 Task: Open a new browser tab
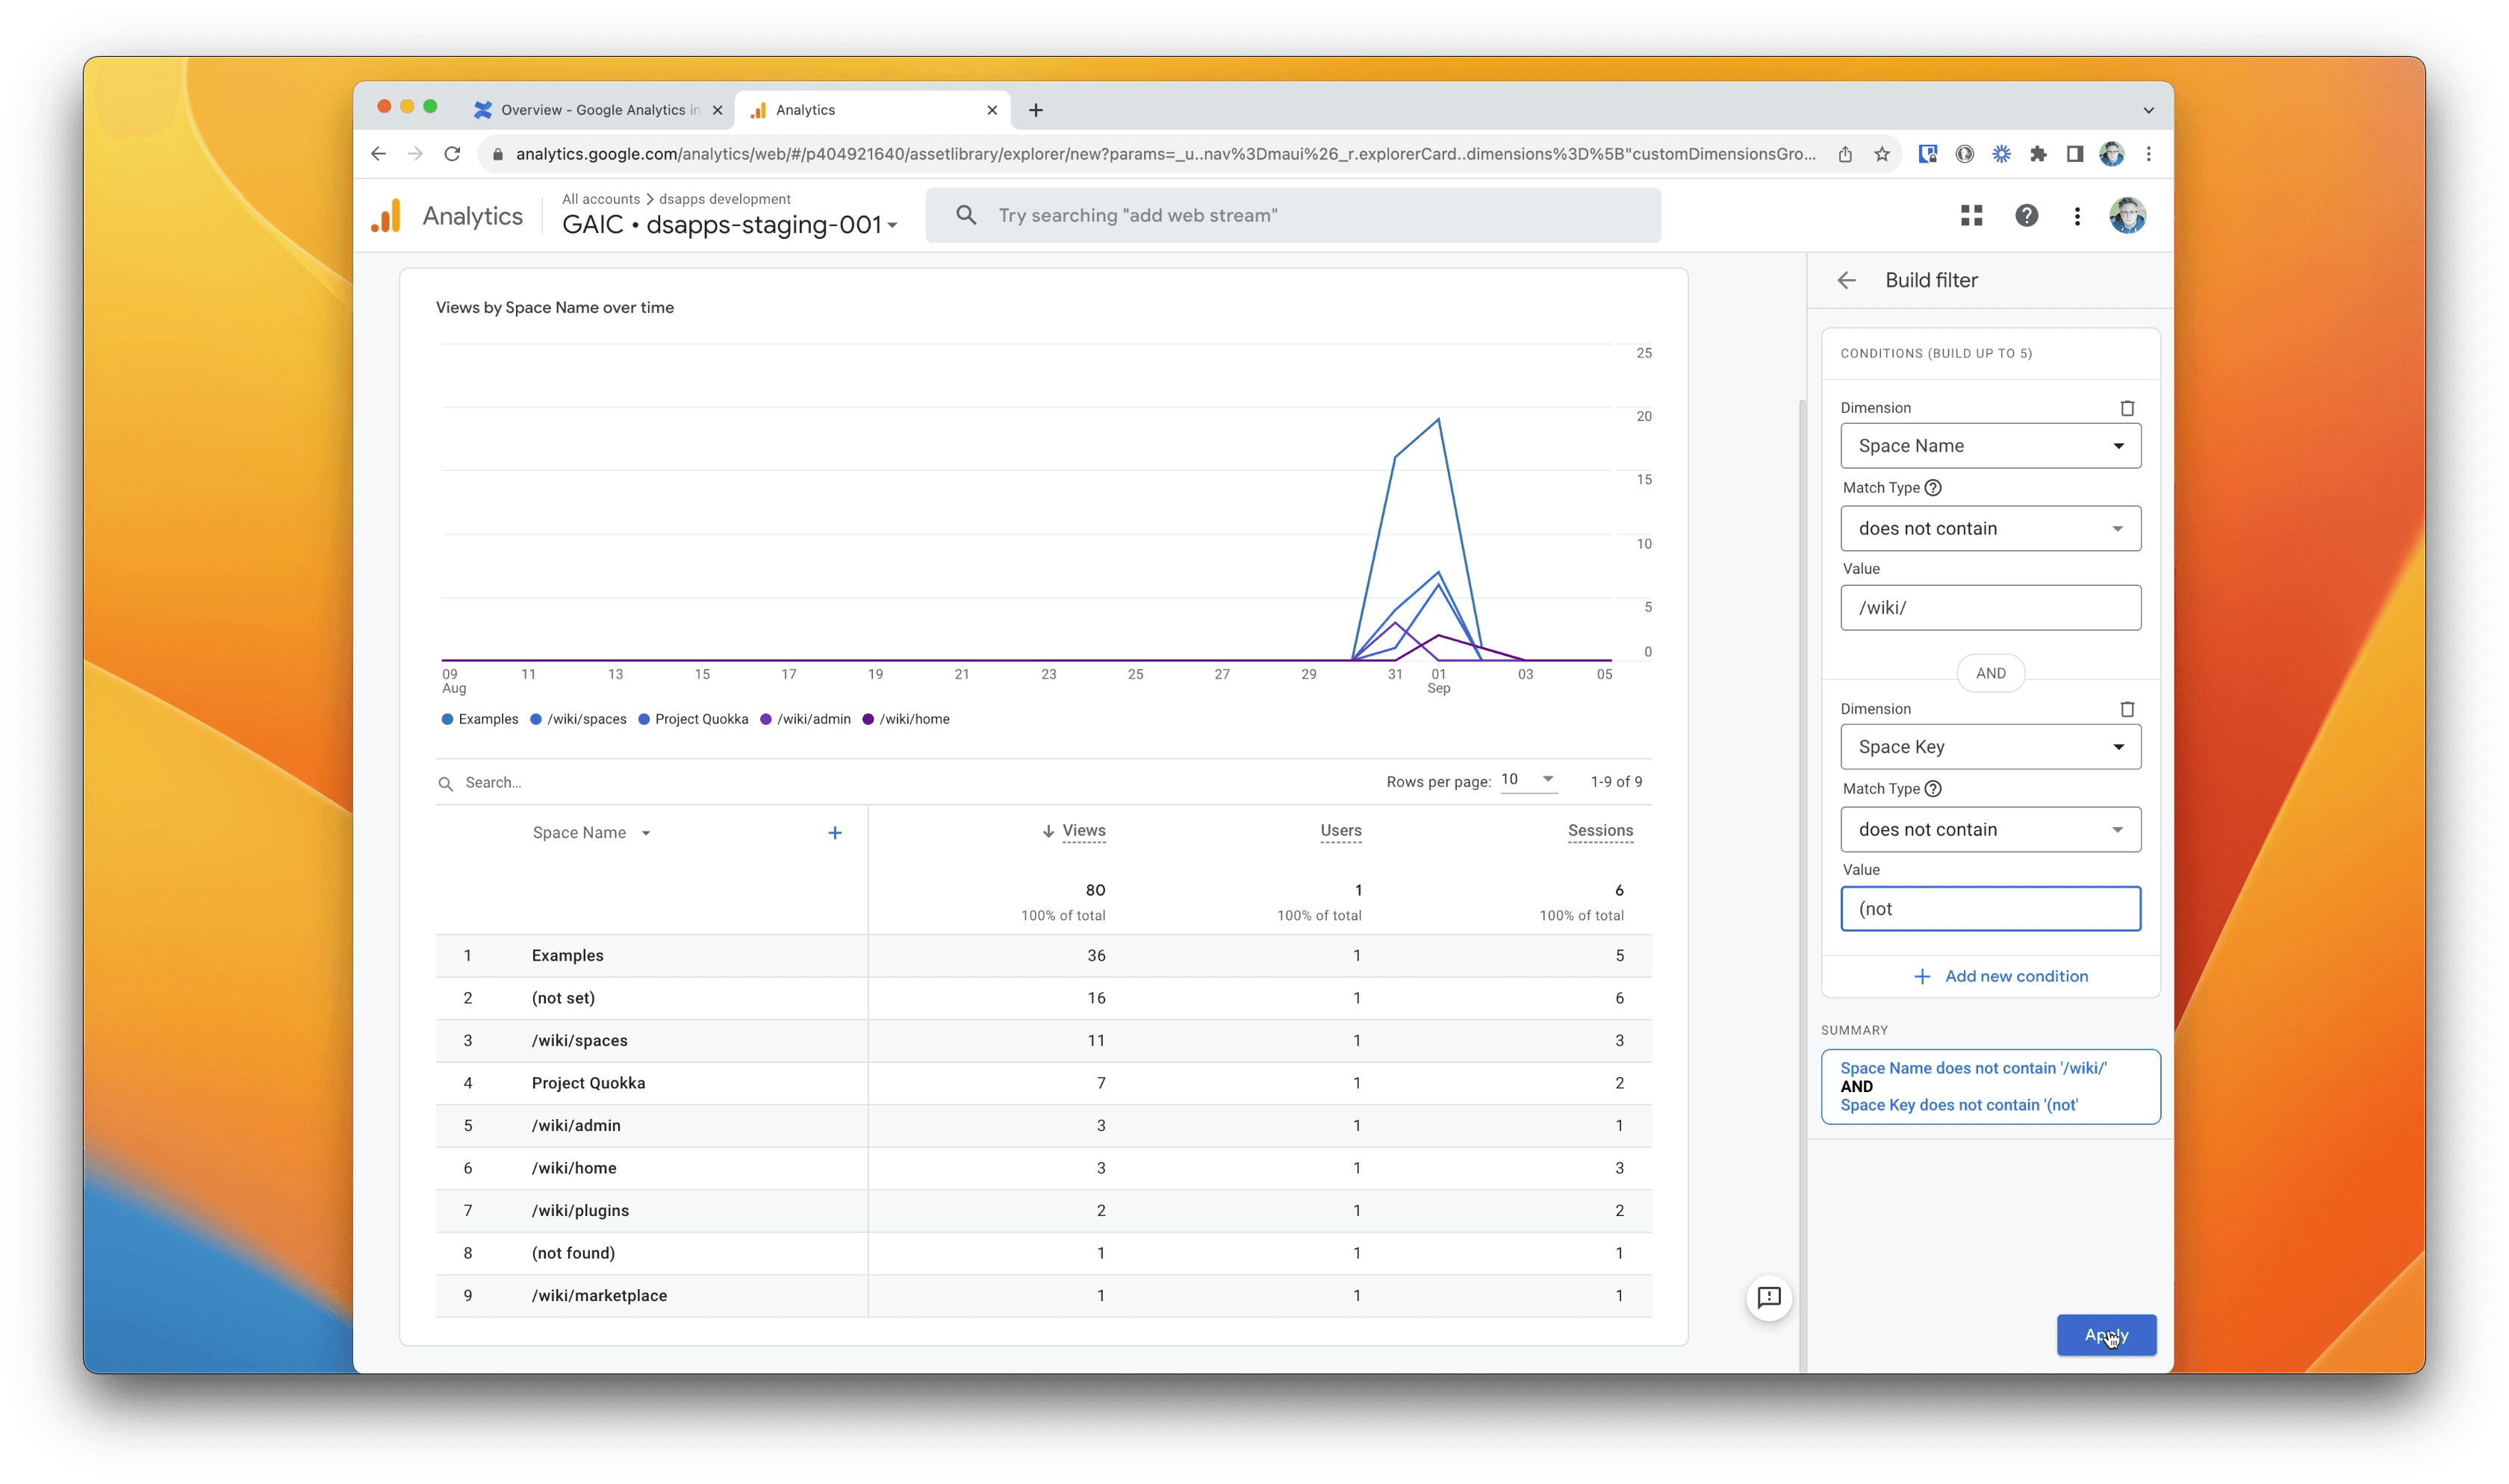click(x=1036, y=110)
